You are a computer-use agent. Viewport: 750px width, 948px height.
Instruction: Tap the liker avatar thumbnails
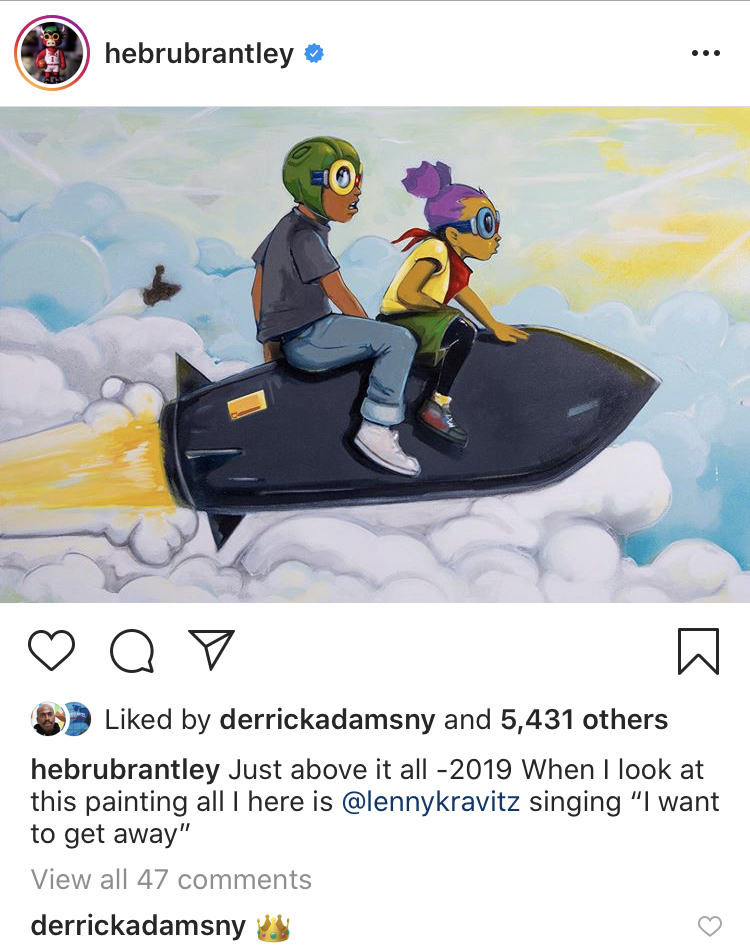[60, 719]
